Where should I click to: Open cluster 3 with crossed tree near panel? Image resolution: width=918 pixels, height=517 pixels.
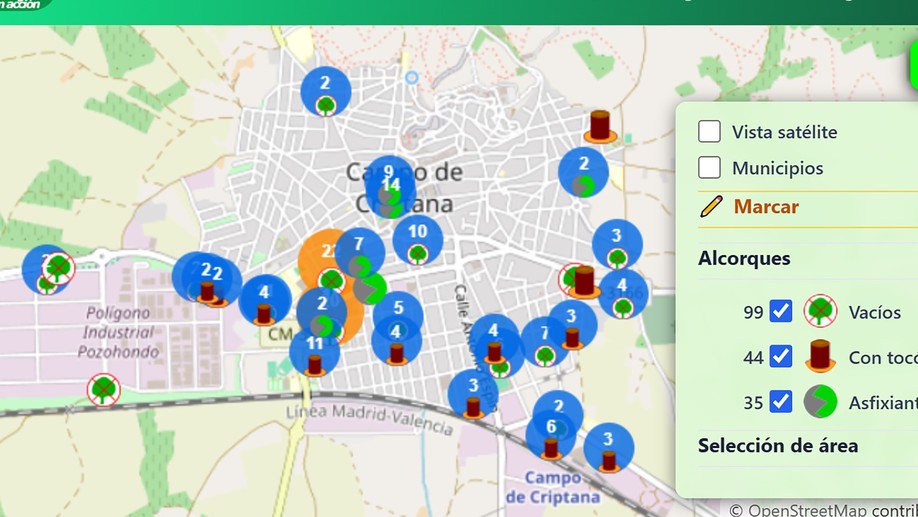[x=617, y=245]
